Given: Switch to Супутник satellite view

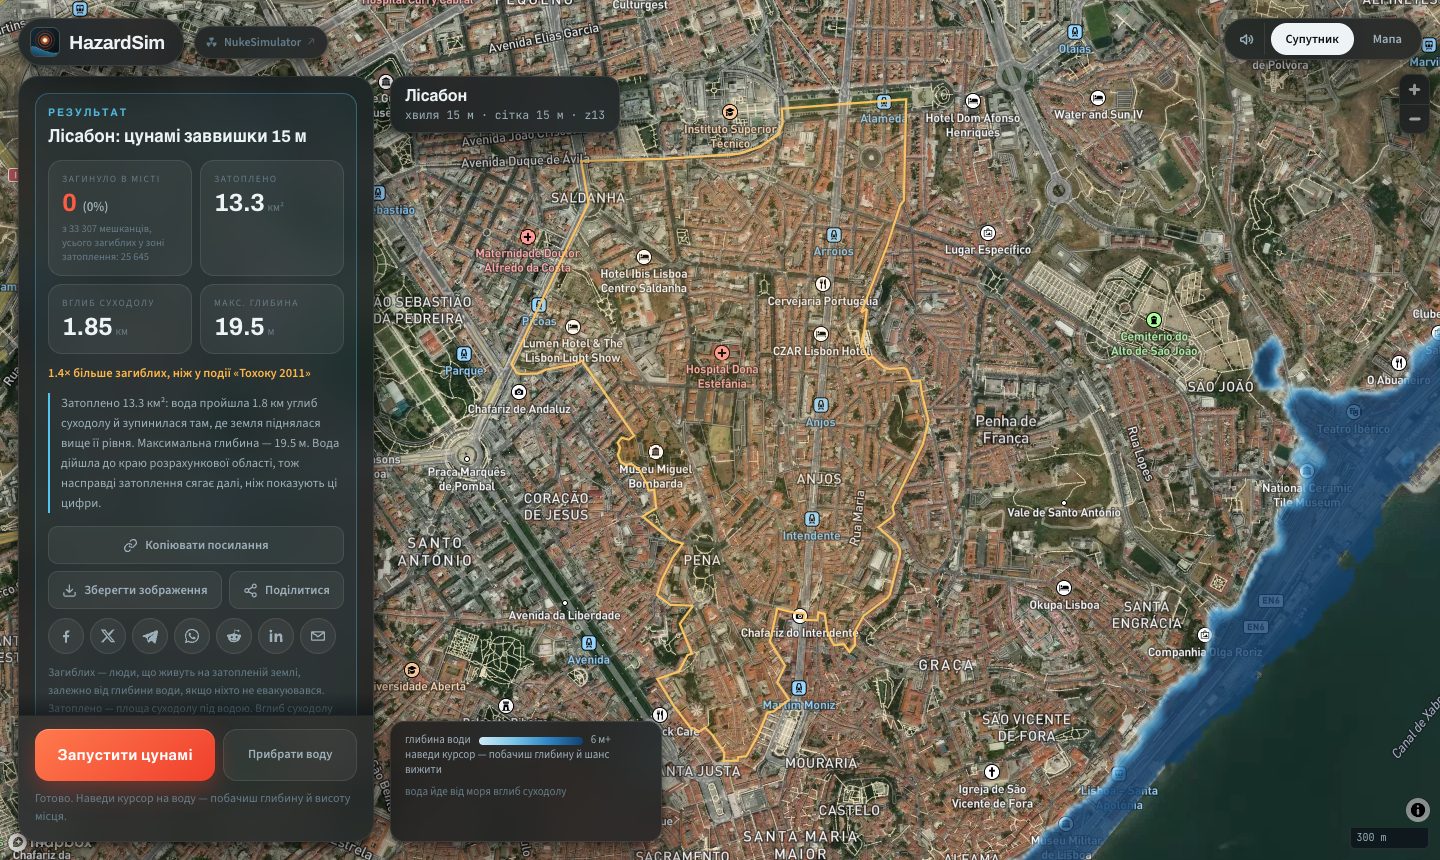Looking at the screenshot, I should (x=1312, y=39).
